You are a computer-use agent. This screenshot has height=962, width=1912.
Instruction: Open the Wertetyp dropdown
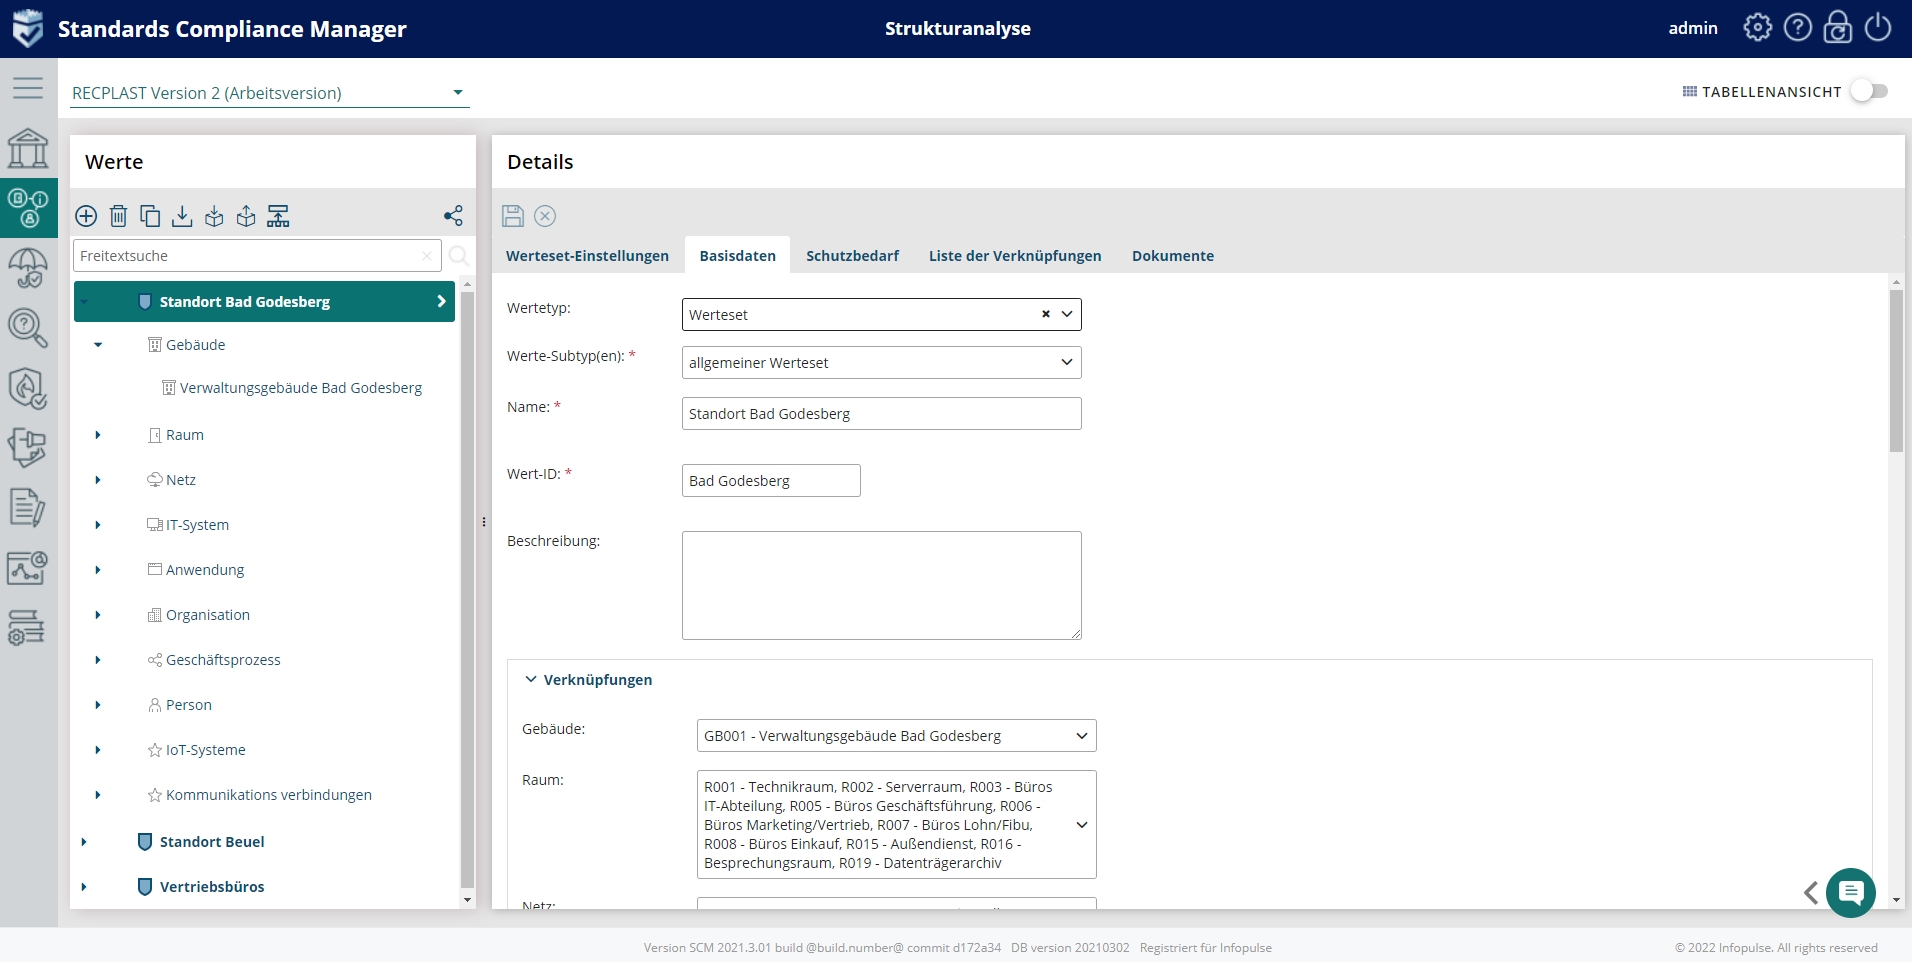tap(1067, 314)
